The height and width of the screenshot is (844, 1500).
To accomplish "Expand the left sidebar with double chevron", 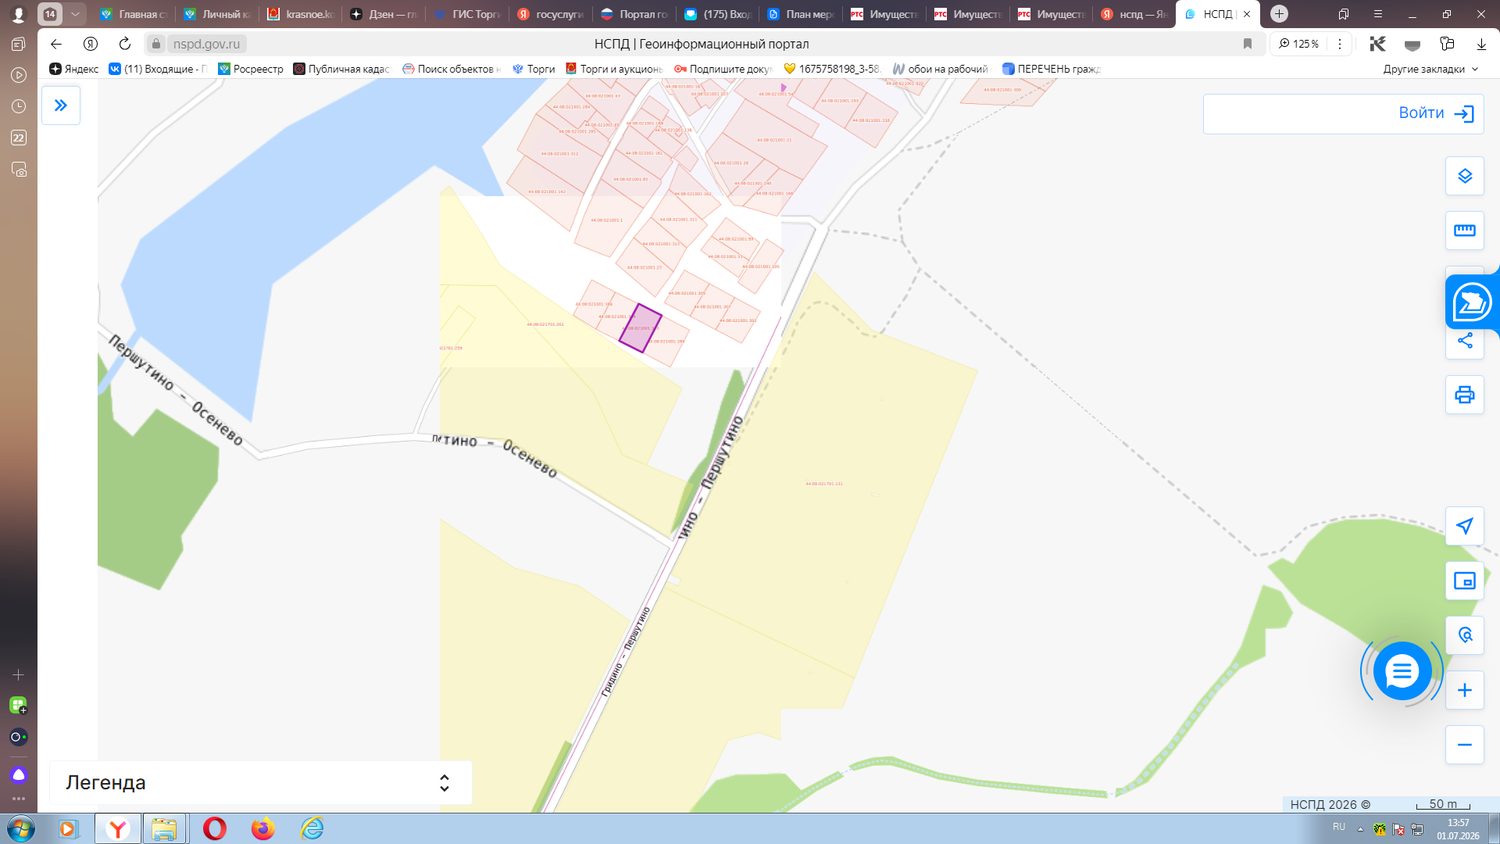I will point(61,105).
